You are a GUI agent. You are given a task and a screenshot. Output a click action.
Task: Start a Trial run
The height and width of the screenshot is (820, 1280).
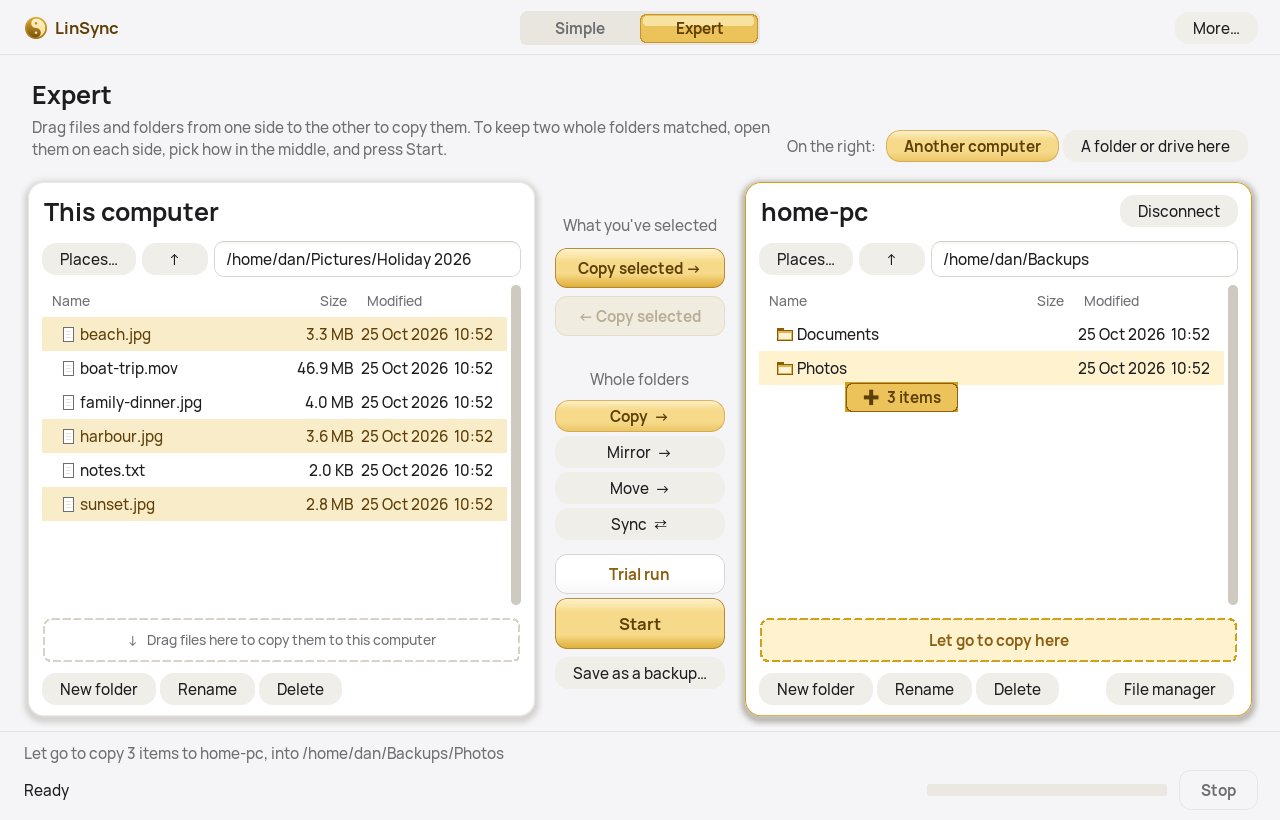(640, 574)
